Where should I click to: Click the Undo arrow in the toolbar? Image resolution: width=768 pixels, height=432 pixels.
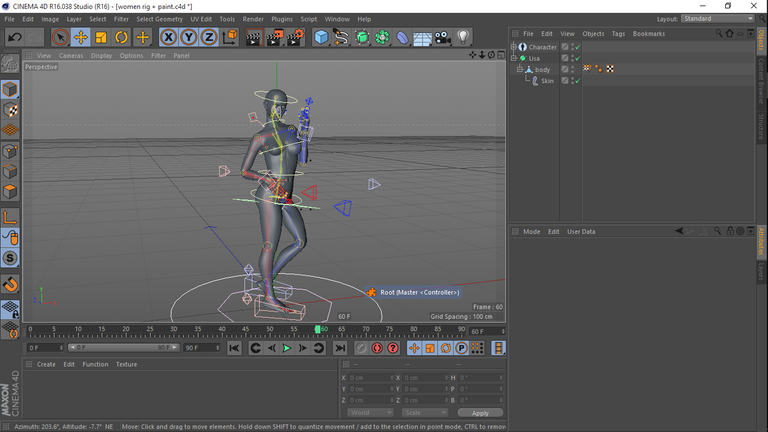[15, 37]
